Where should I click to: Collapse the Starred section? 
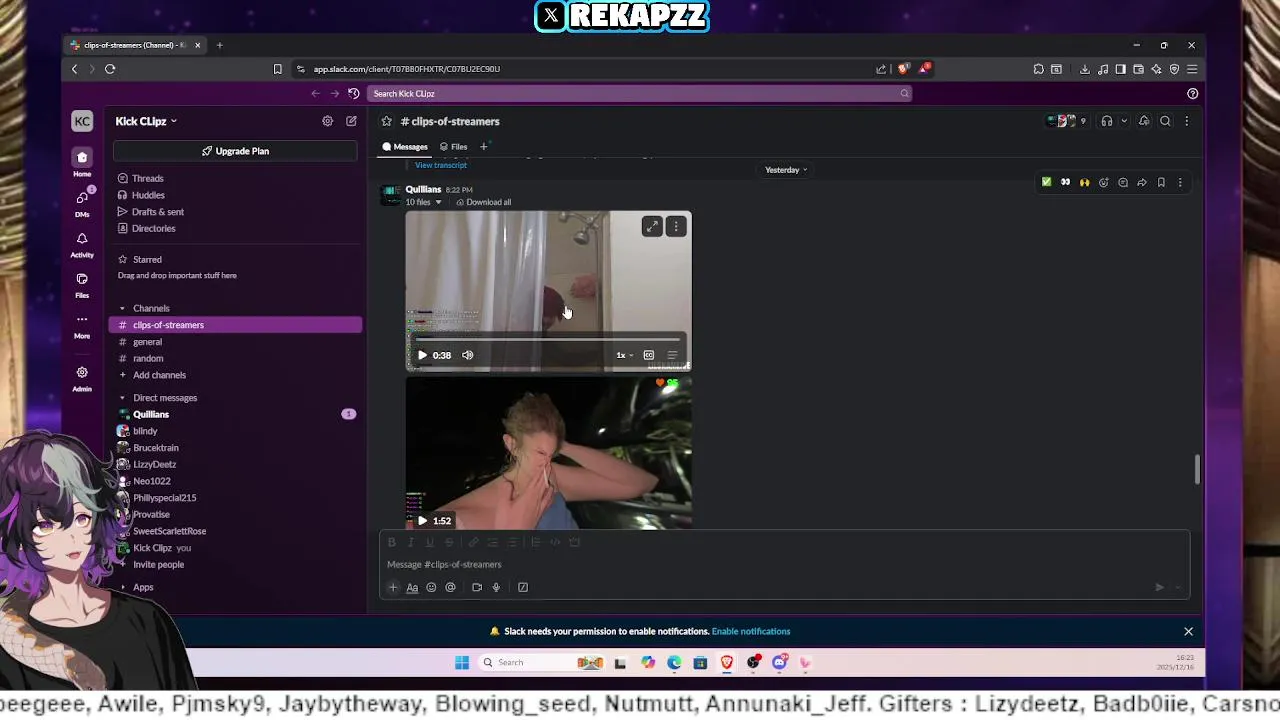(122, 259)
